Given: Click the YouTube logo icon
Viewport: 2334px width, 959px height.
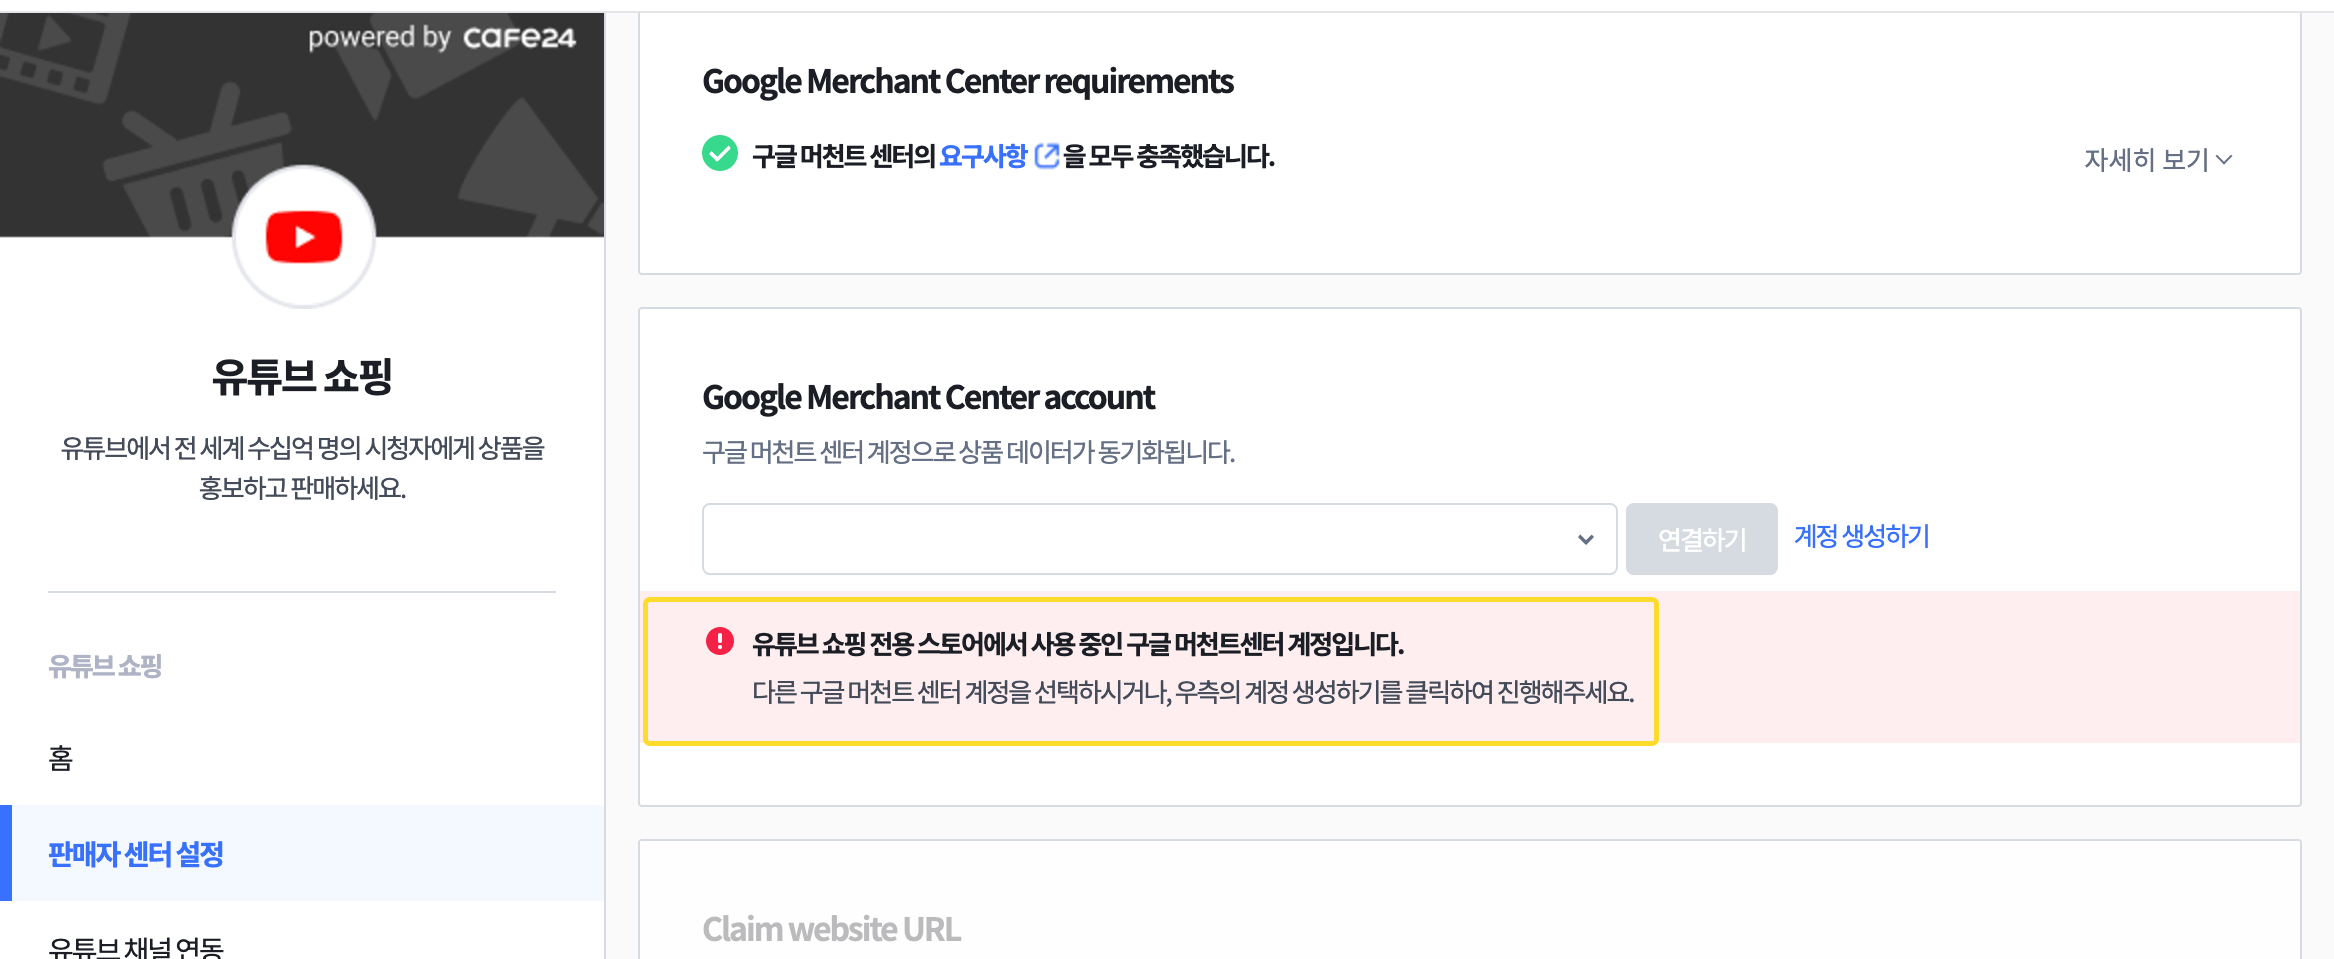Looking at the screenshot, I should click(x=304, y=237).
